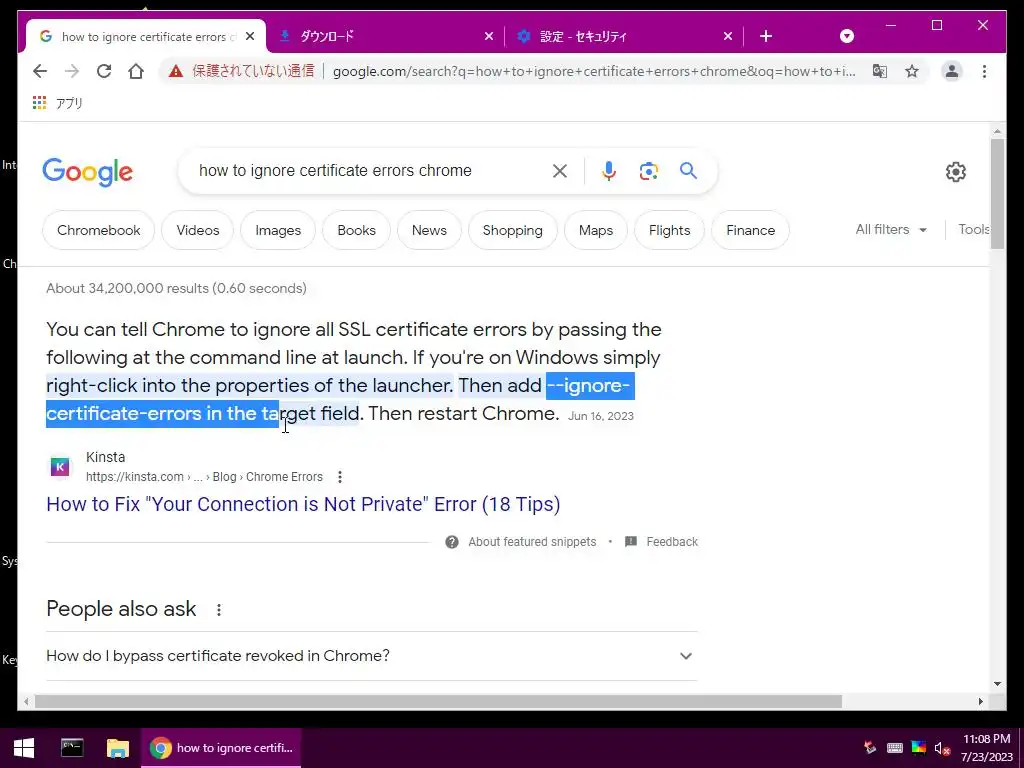Open Flights results filter
The image size is (1024, 768).
[669, 231]
